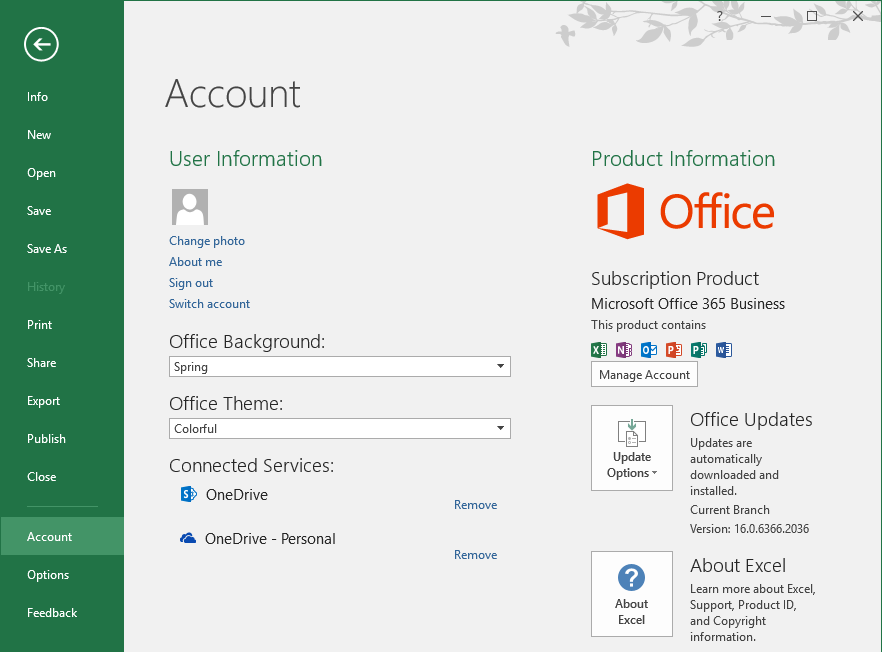Click the Excel app icon under product contains
Viewport: 882px width, 652px height.
click(x=599, y=350)
